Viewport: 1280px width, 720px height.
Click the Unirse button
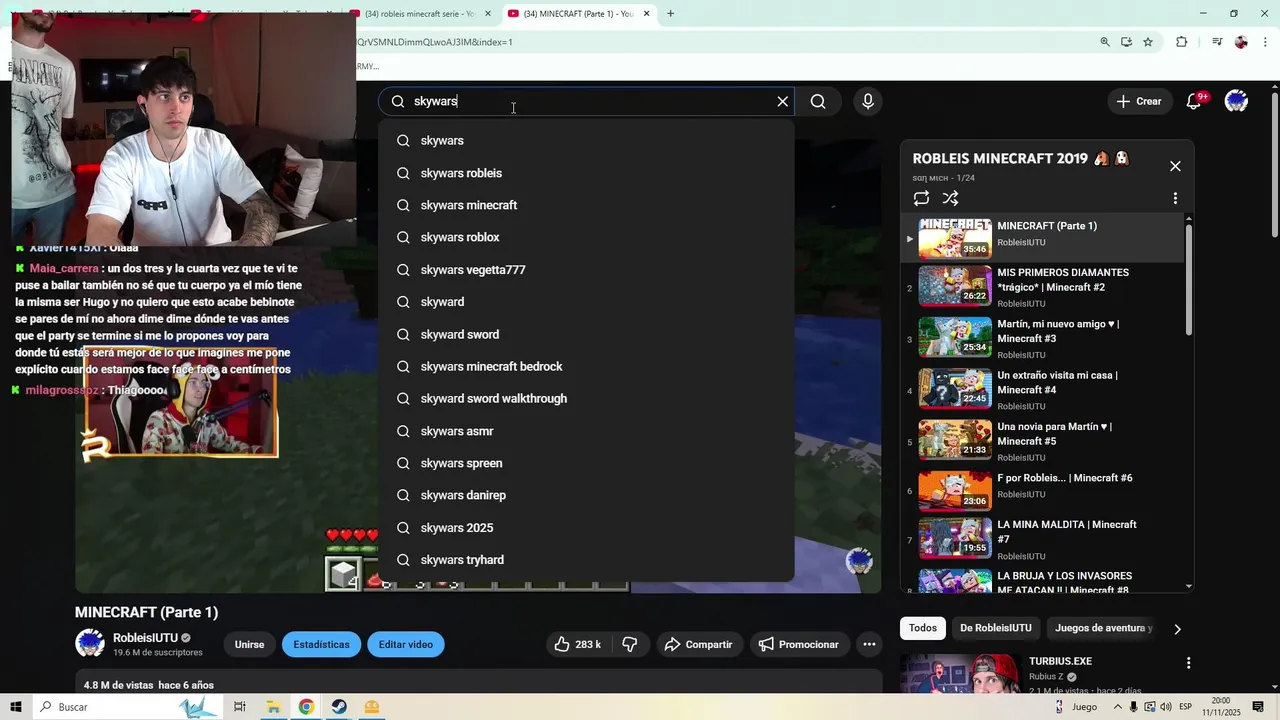[250, 645]
